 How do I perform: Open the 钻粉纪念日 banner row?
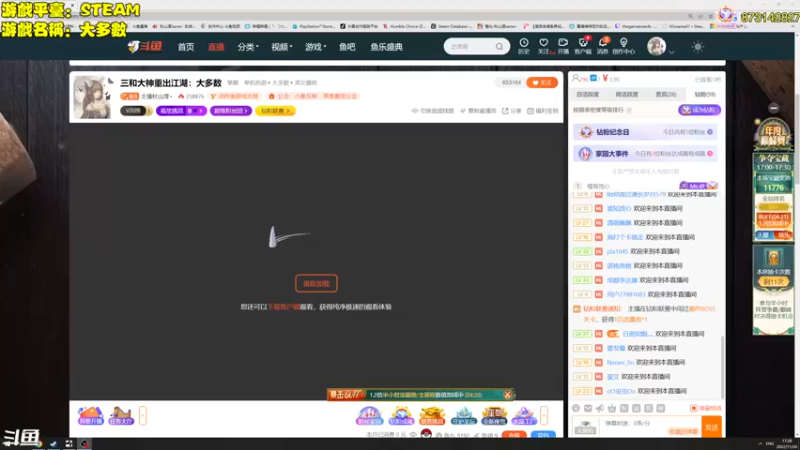point(645,132)
